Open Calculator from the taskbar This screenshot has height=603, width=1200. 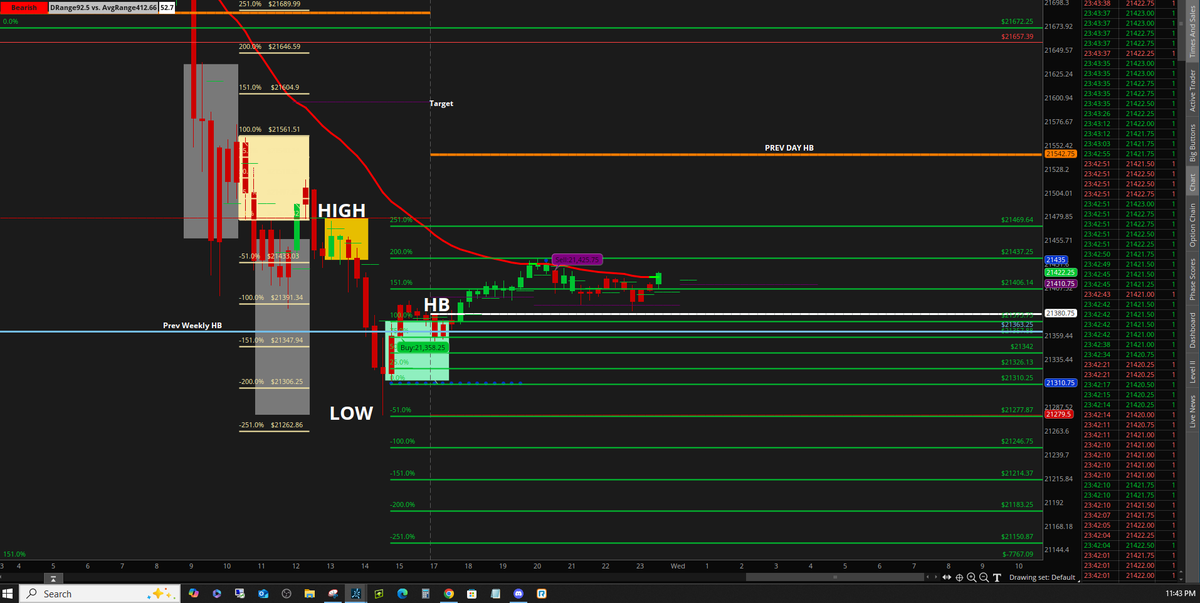425,593
